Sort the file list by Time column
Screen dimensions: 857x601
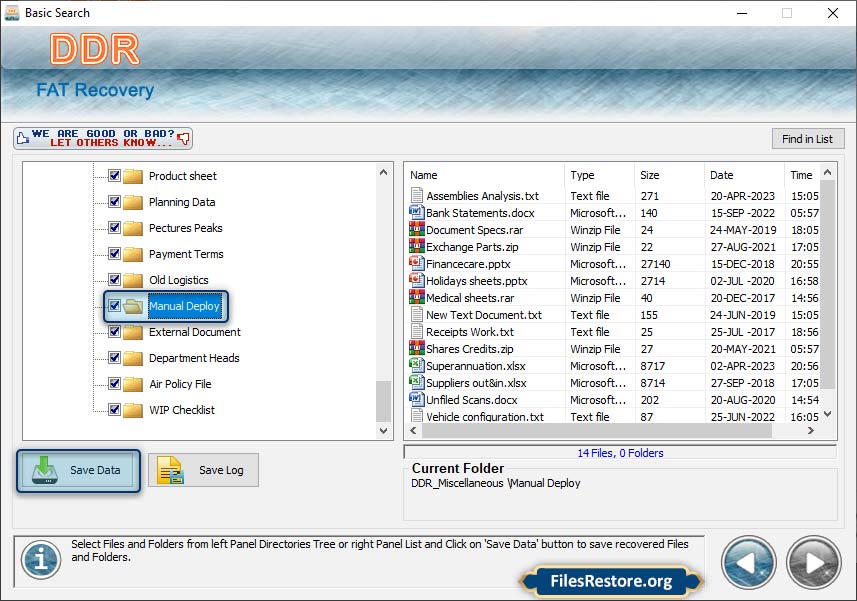[801, 175]
